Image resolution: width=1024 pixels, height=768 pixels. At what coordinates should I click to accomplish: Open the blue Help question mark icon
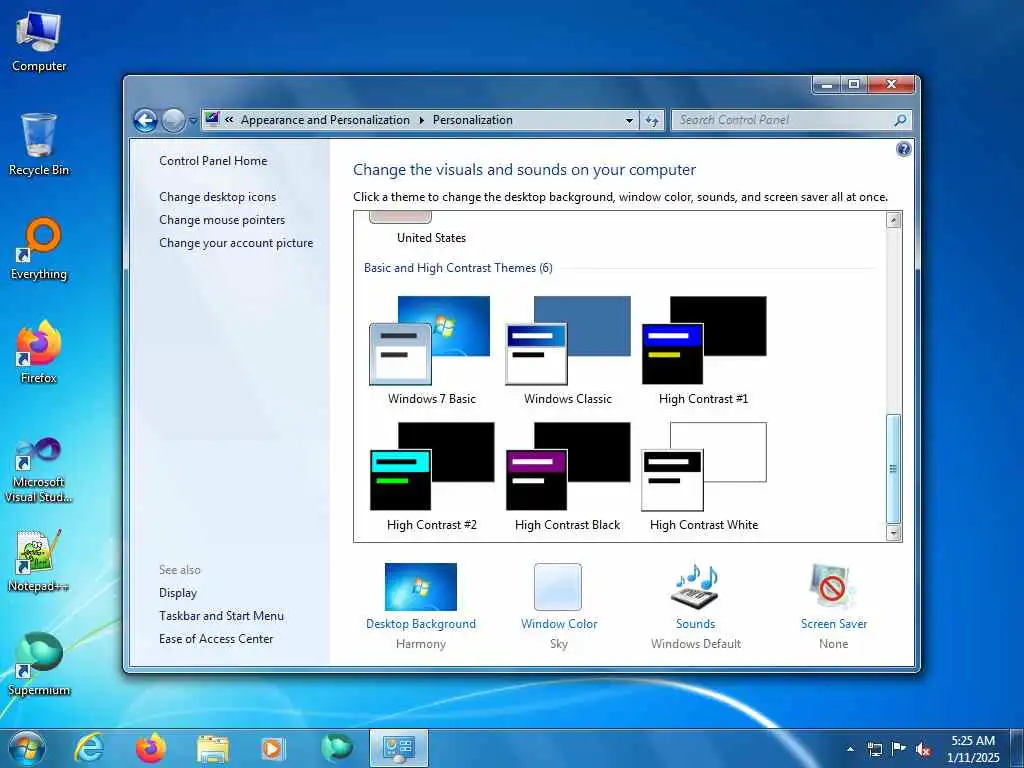pyautogui.click(x=903, y=150)
